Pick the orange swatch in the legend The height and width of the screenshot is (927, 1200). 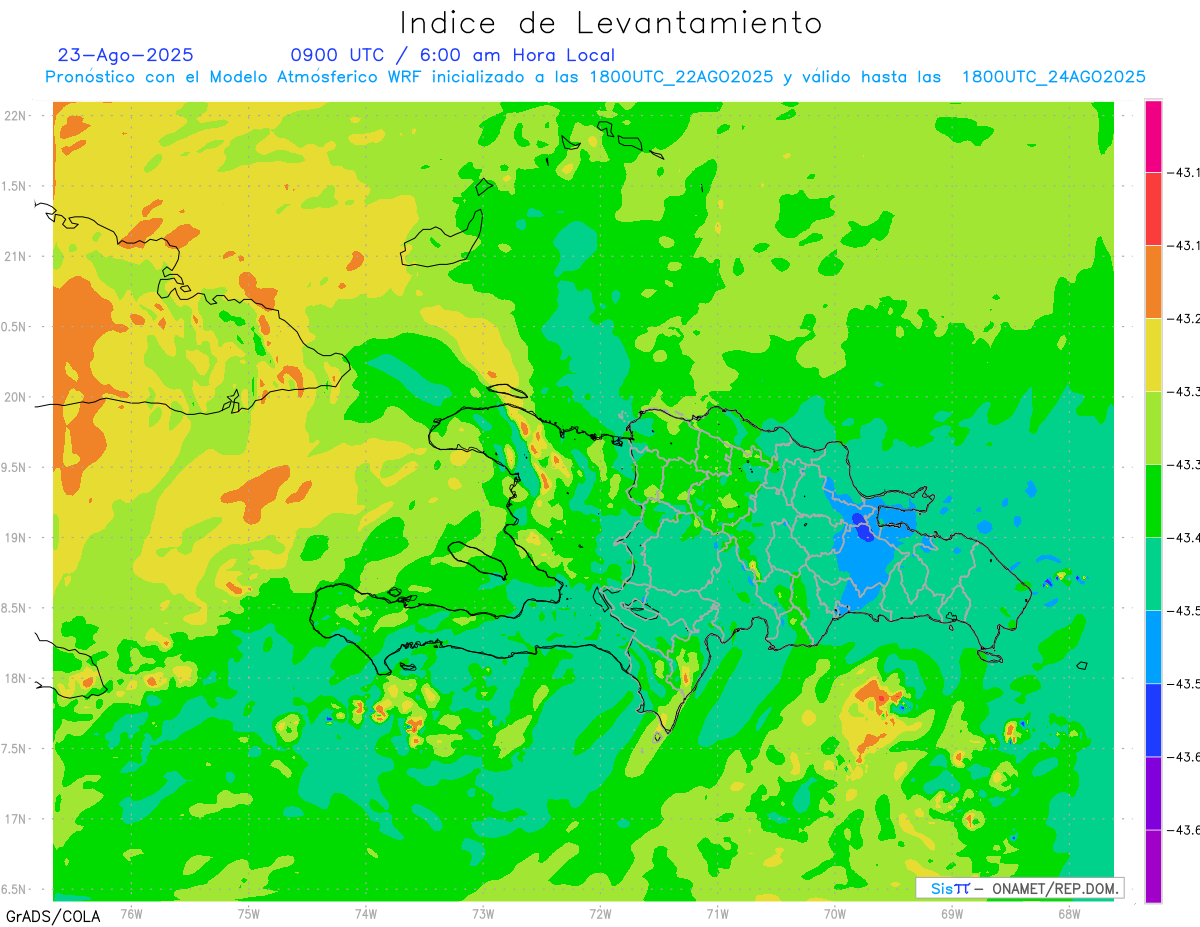pyautogui.click(x=1153, y=282)
